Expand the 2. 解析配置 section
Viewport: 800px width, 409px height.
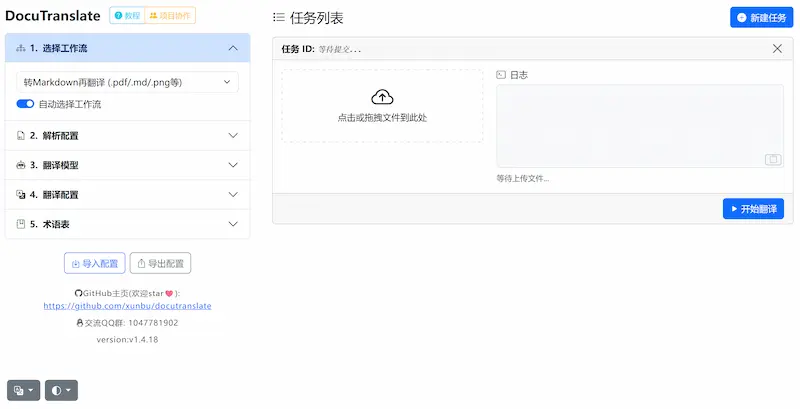point(127,135)
